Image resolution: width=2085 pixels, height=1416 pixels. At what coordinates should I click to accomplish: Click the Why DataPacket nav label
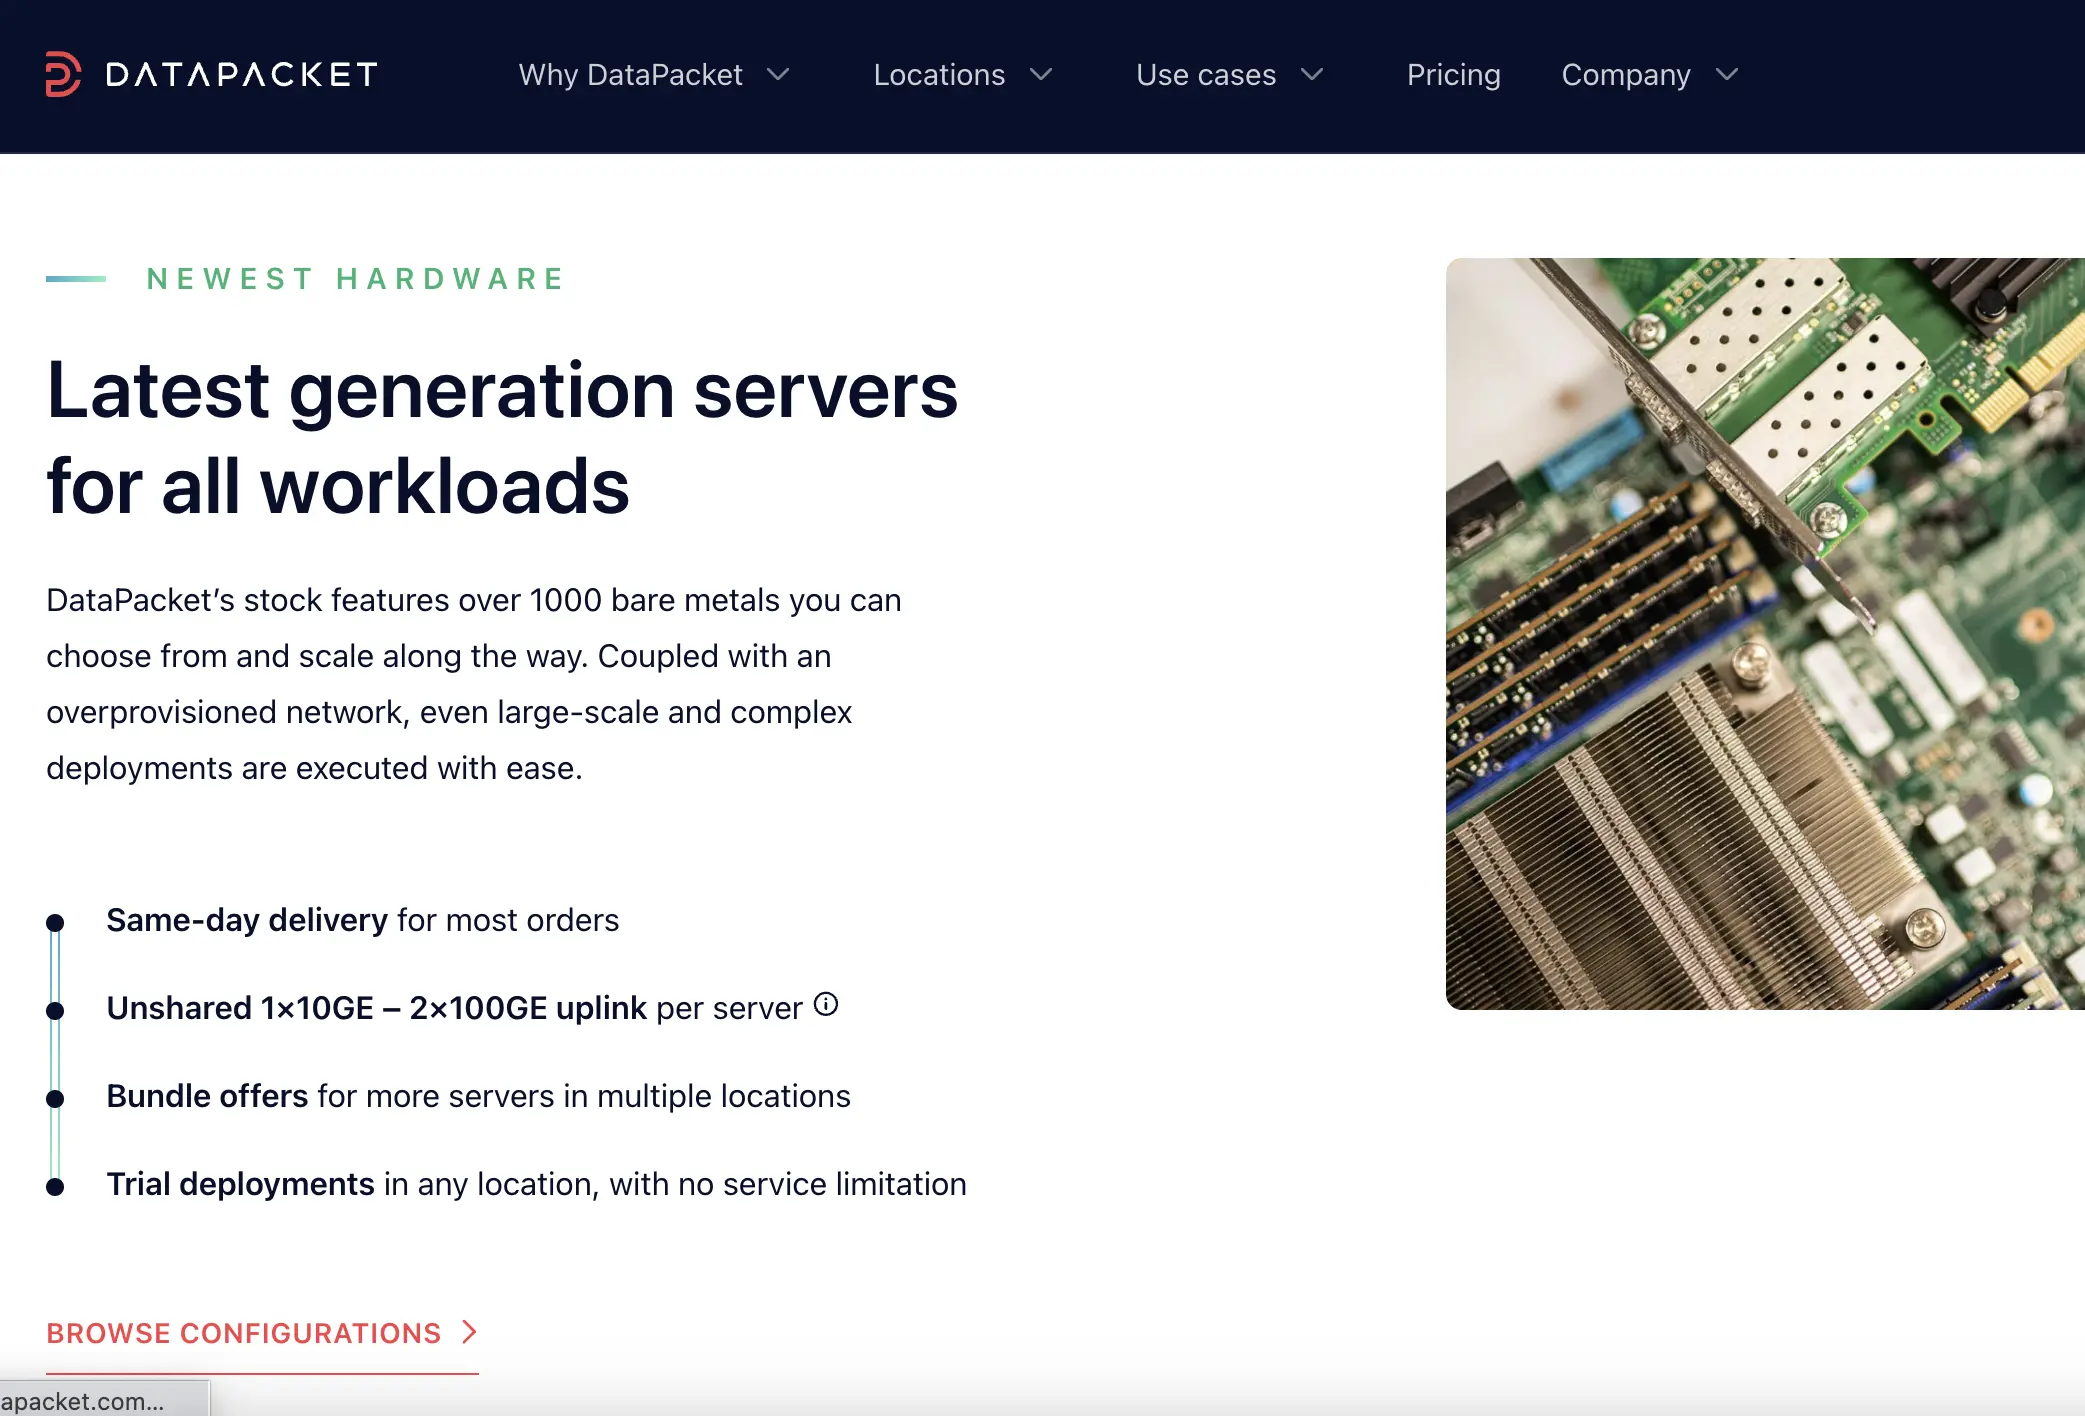coord(630,75)
